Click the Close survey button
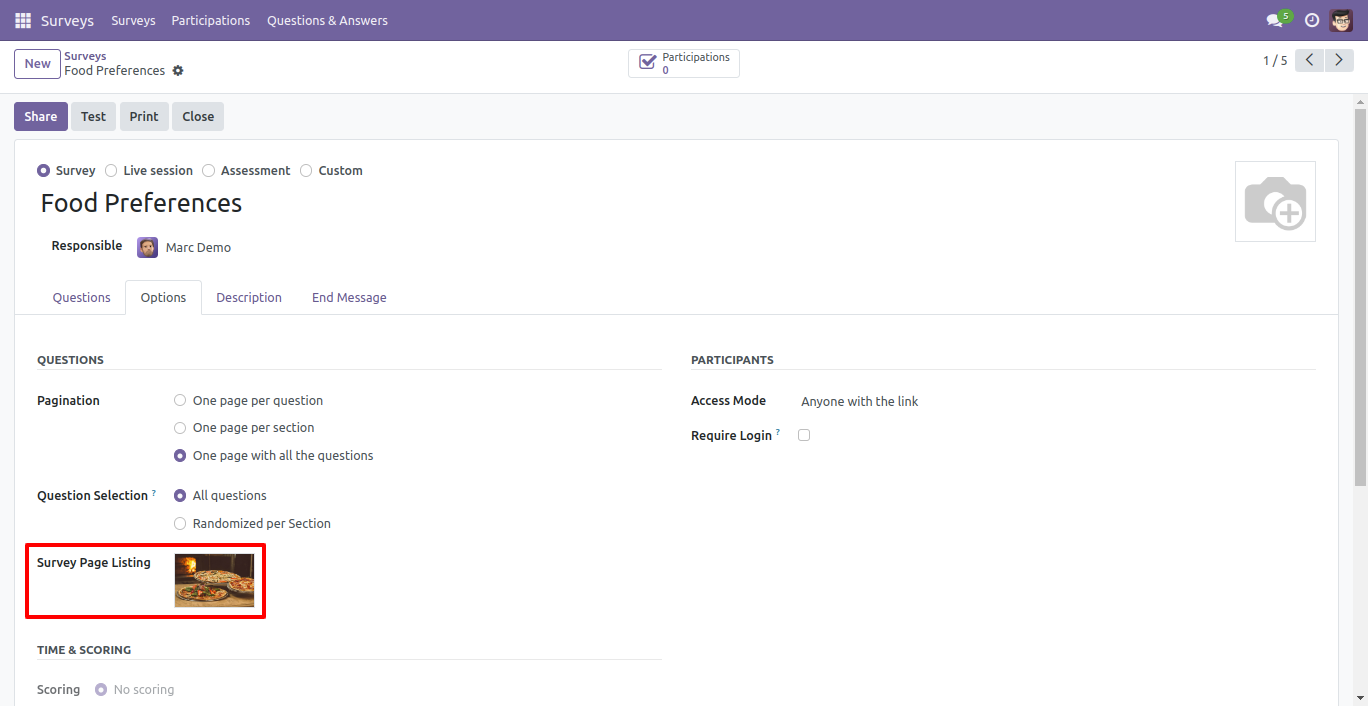 tap(198, 116)
